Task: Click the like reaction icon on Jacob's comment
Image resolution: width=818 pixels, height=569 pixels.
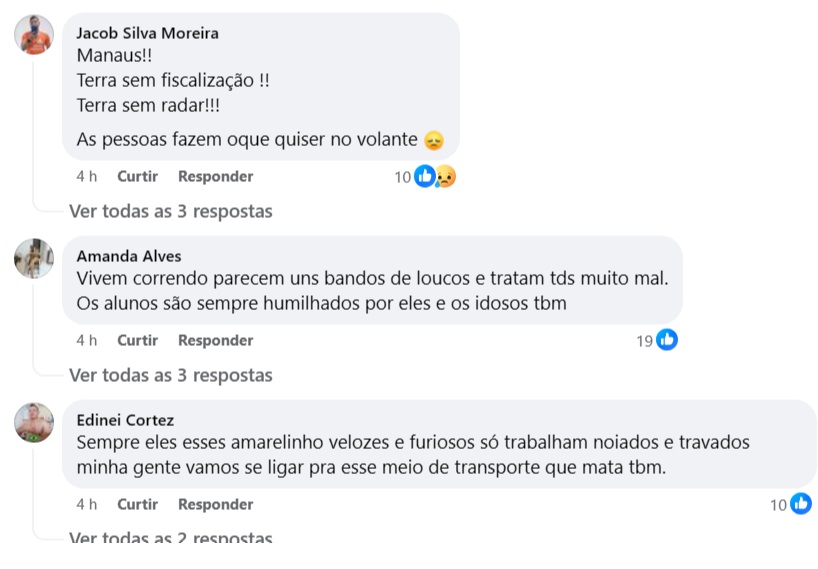Action: [425, 177]
